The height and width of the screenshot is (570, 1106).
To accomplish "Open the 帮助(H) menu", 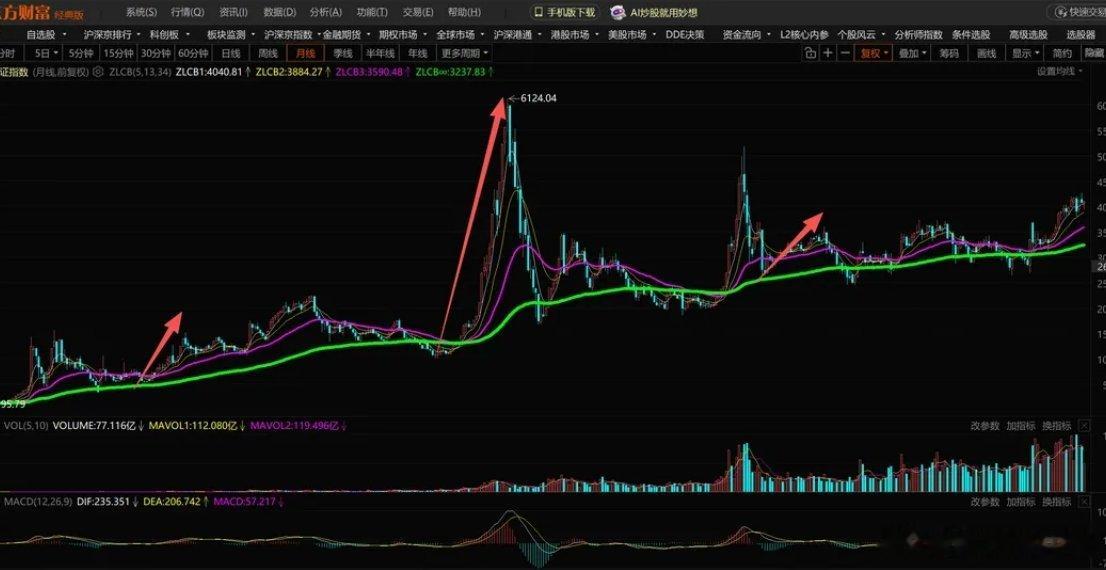I will pyautogui.click(x=464, y=12).
